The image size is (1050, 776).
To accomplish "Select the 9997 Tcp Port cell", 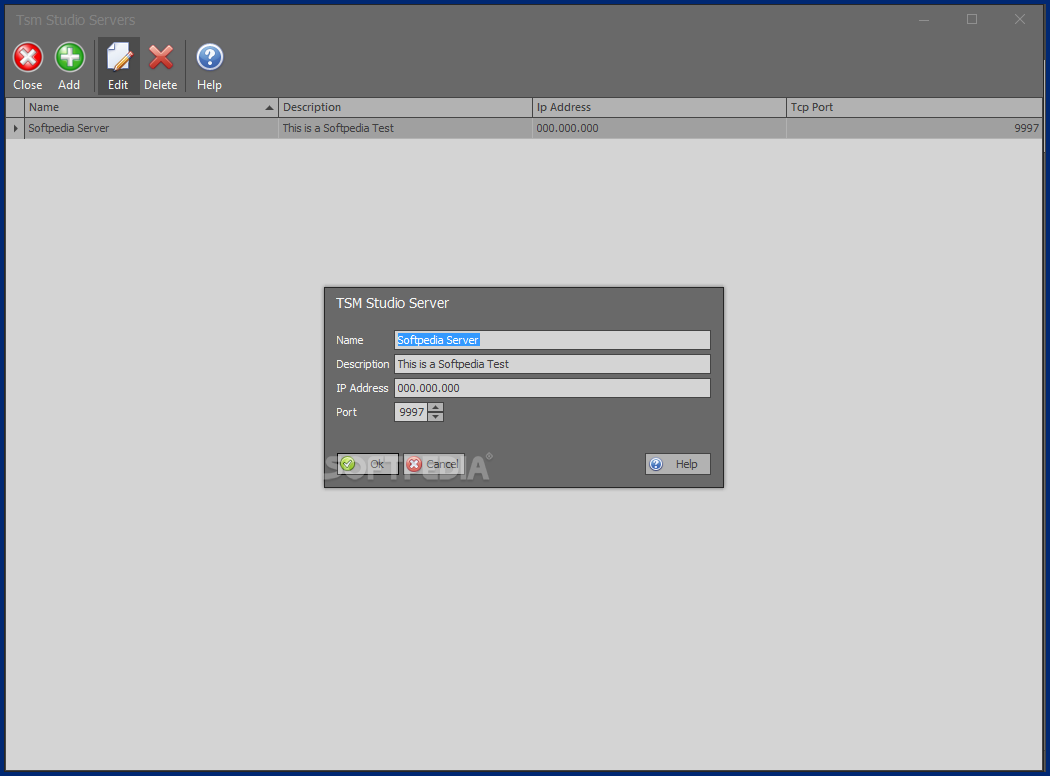I will click(x=914, y=128).
